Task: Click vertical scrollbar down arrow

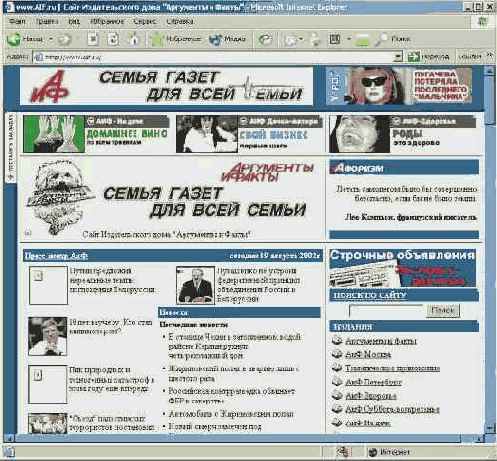Action: click(x=490, y=428)
